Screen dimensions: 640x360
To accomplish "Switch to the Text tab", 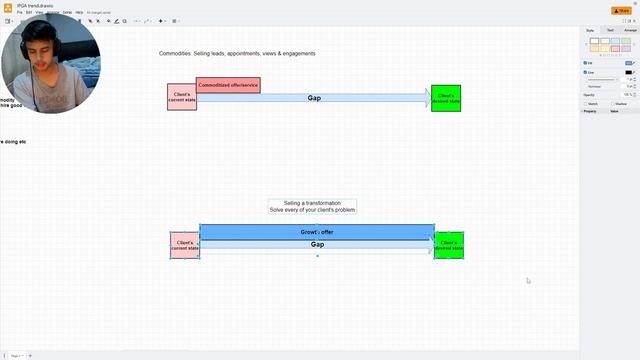I will coord(610,30).
